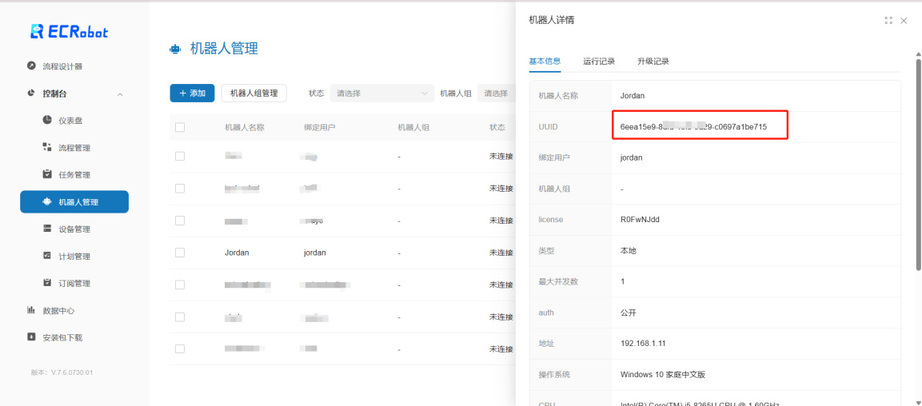Open 订阅管理 menu item
The width and height of the screenshot is (922, 406).
(74, 283)
